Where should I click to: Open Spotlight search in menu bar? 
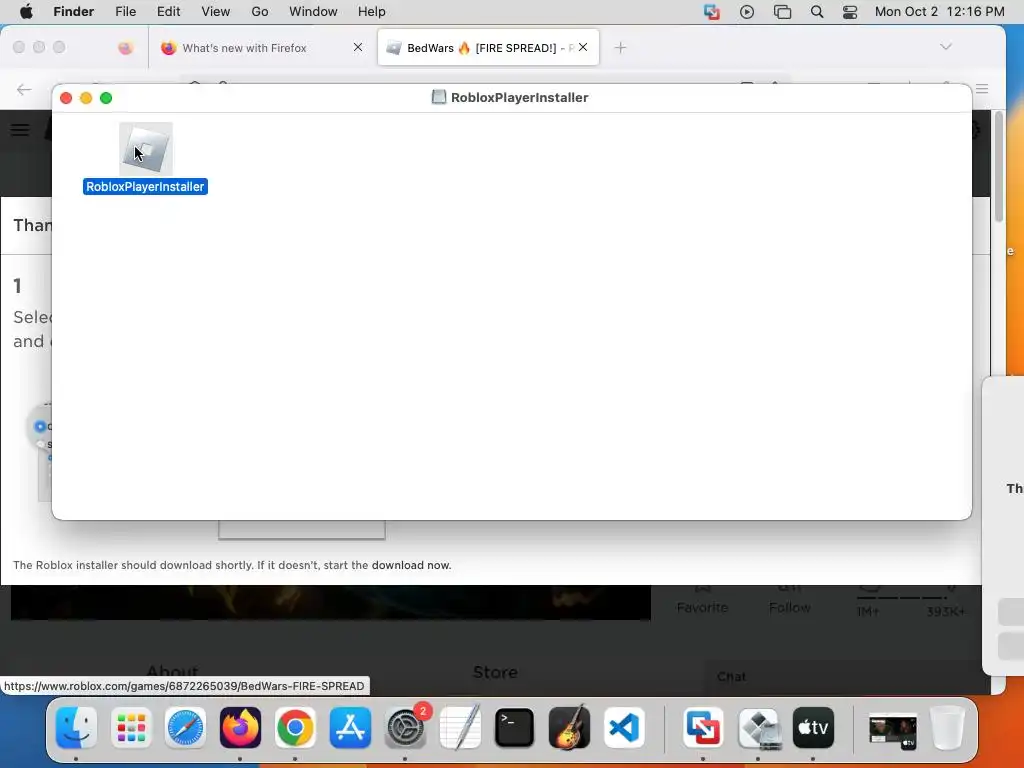pyautogui.click(x=817, y=12)
